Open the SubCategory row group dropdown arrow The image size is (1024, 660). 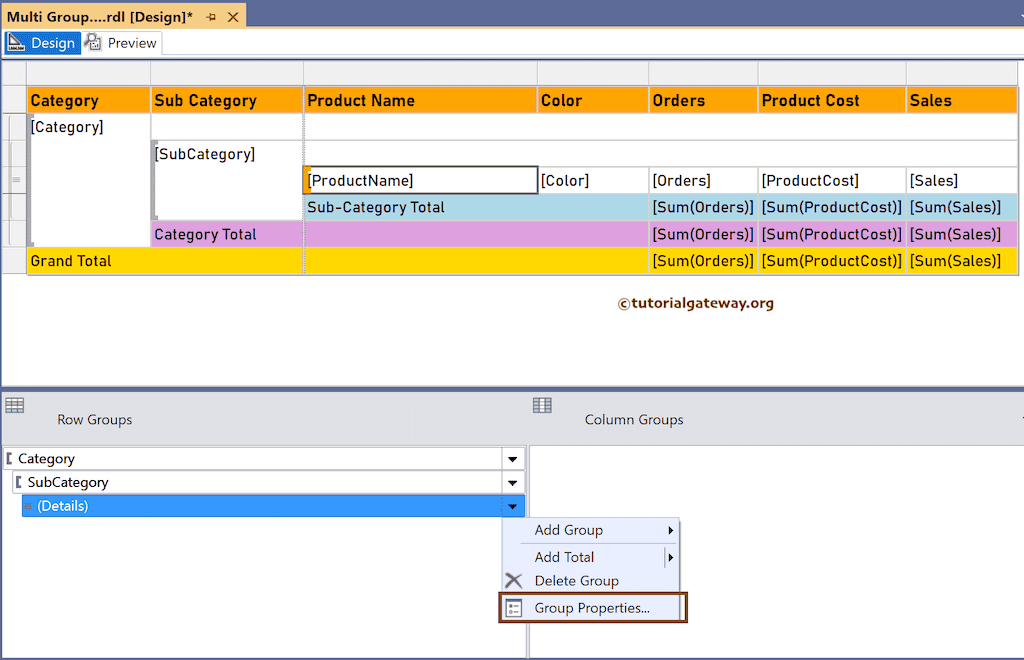pos(512,483)
